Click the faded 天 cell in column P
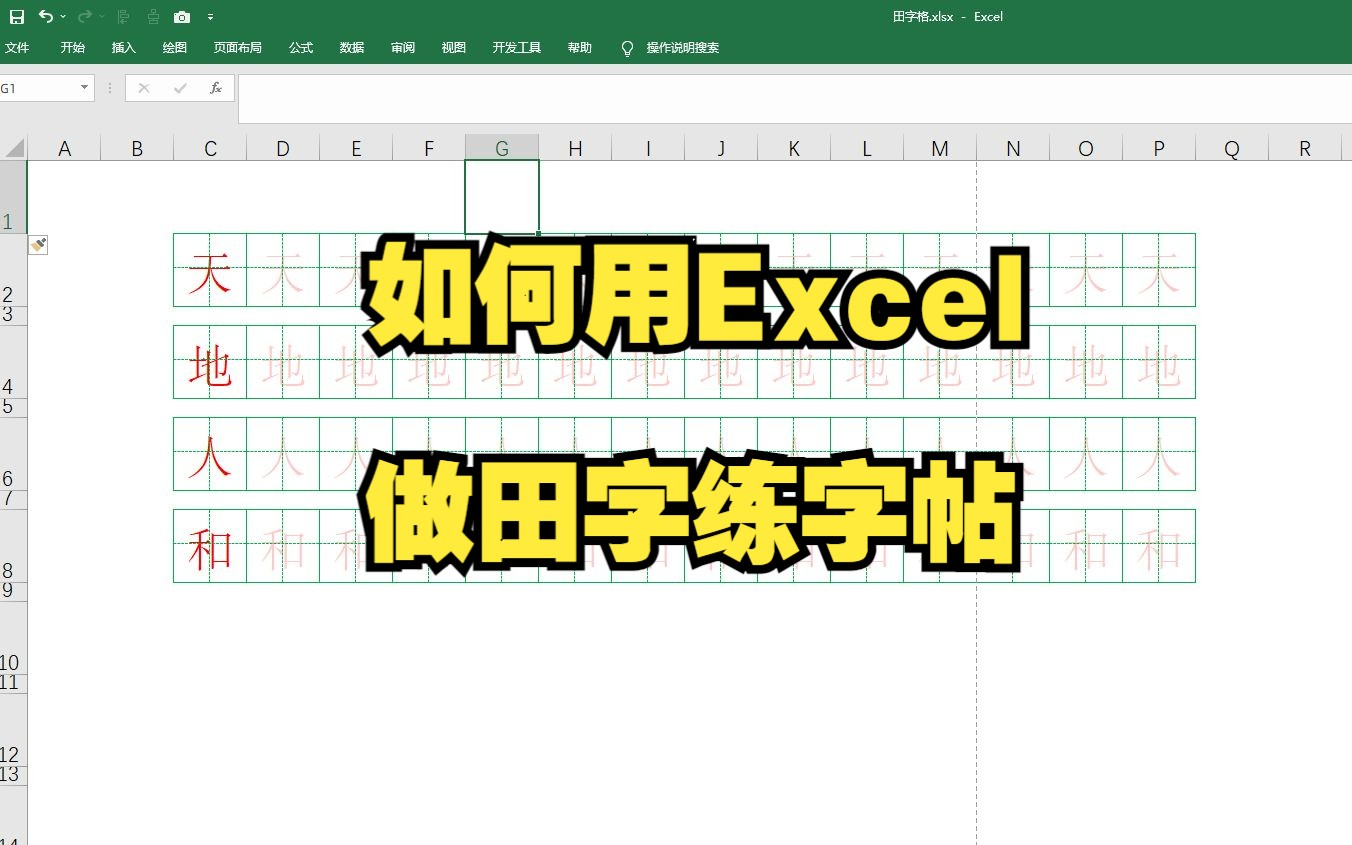This screenshot has height=845, width=1352. pyautogui.click(x=1159, y=270)
